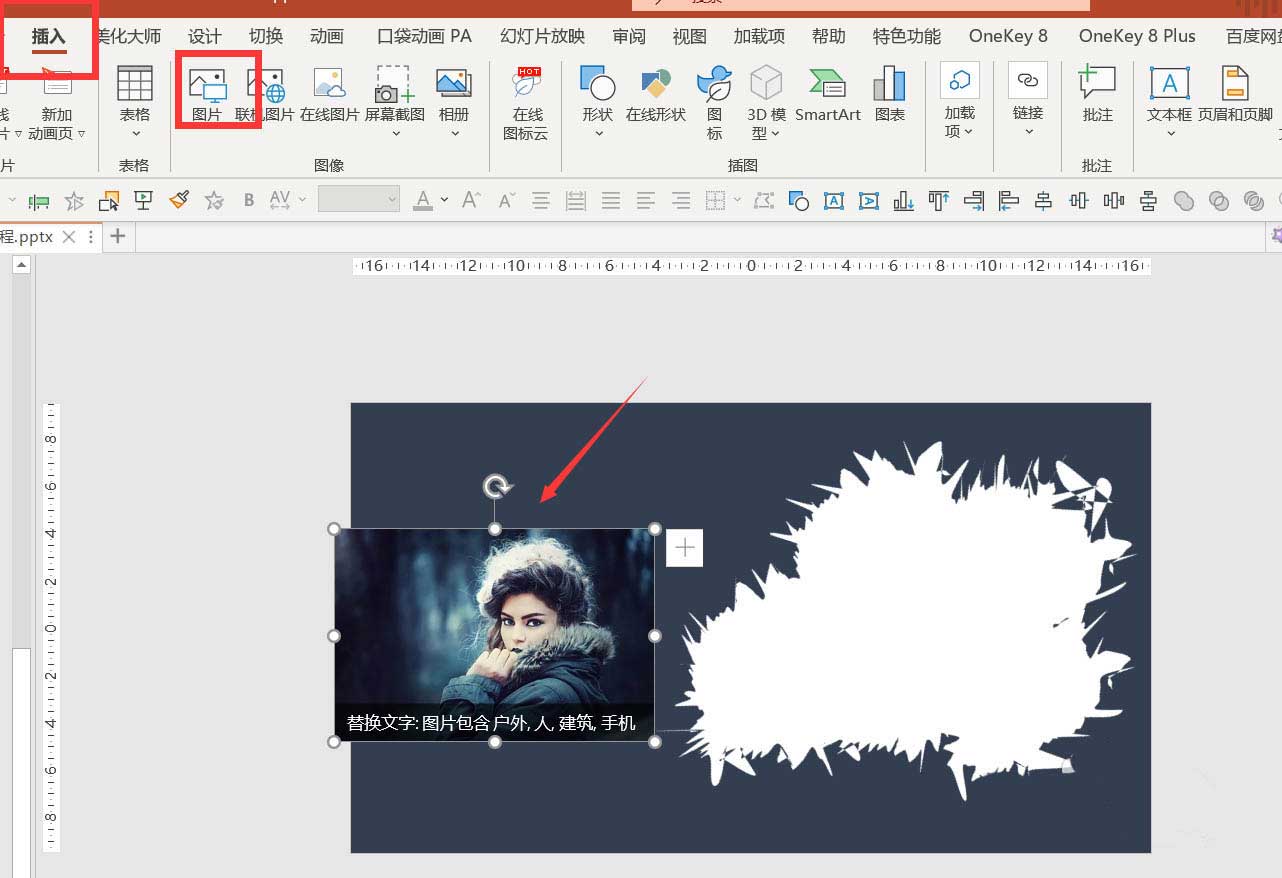Expand the 形状 shapes dropdown
1282x878 pixels.
[x=597, y=133]
